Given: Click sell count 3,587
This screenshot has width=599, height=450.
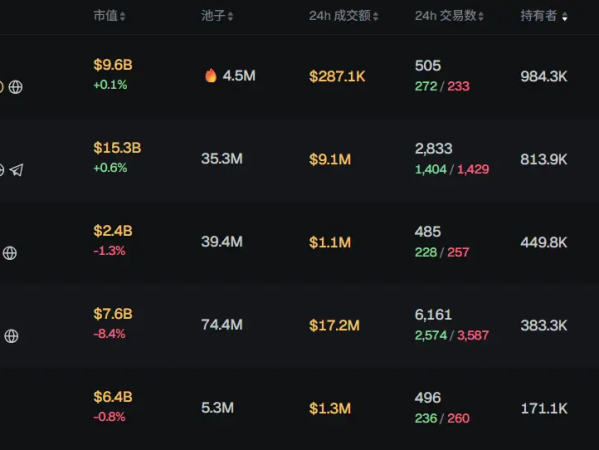Looking at the screenshot, I should 473,335.
